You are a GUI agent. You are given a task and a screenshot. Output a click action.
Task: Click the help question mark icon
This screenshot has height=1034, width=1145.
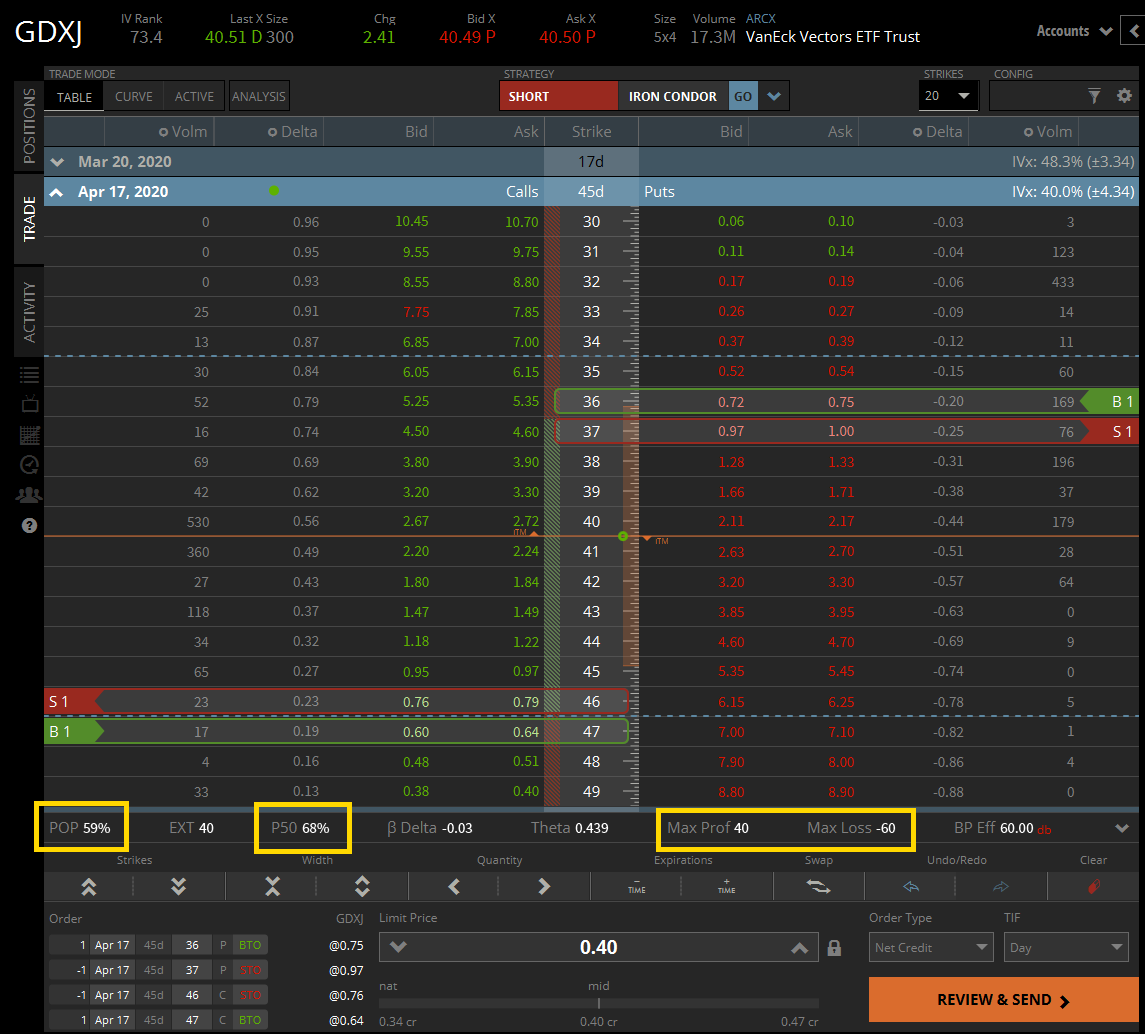(29, 525)
